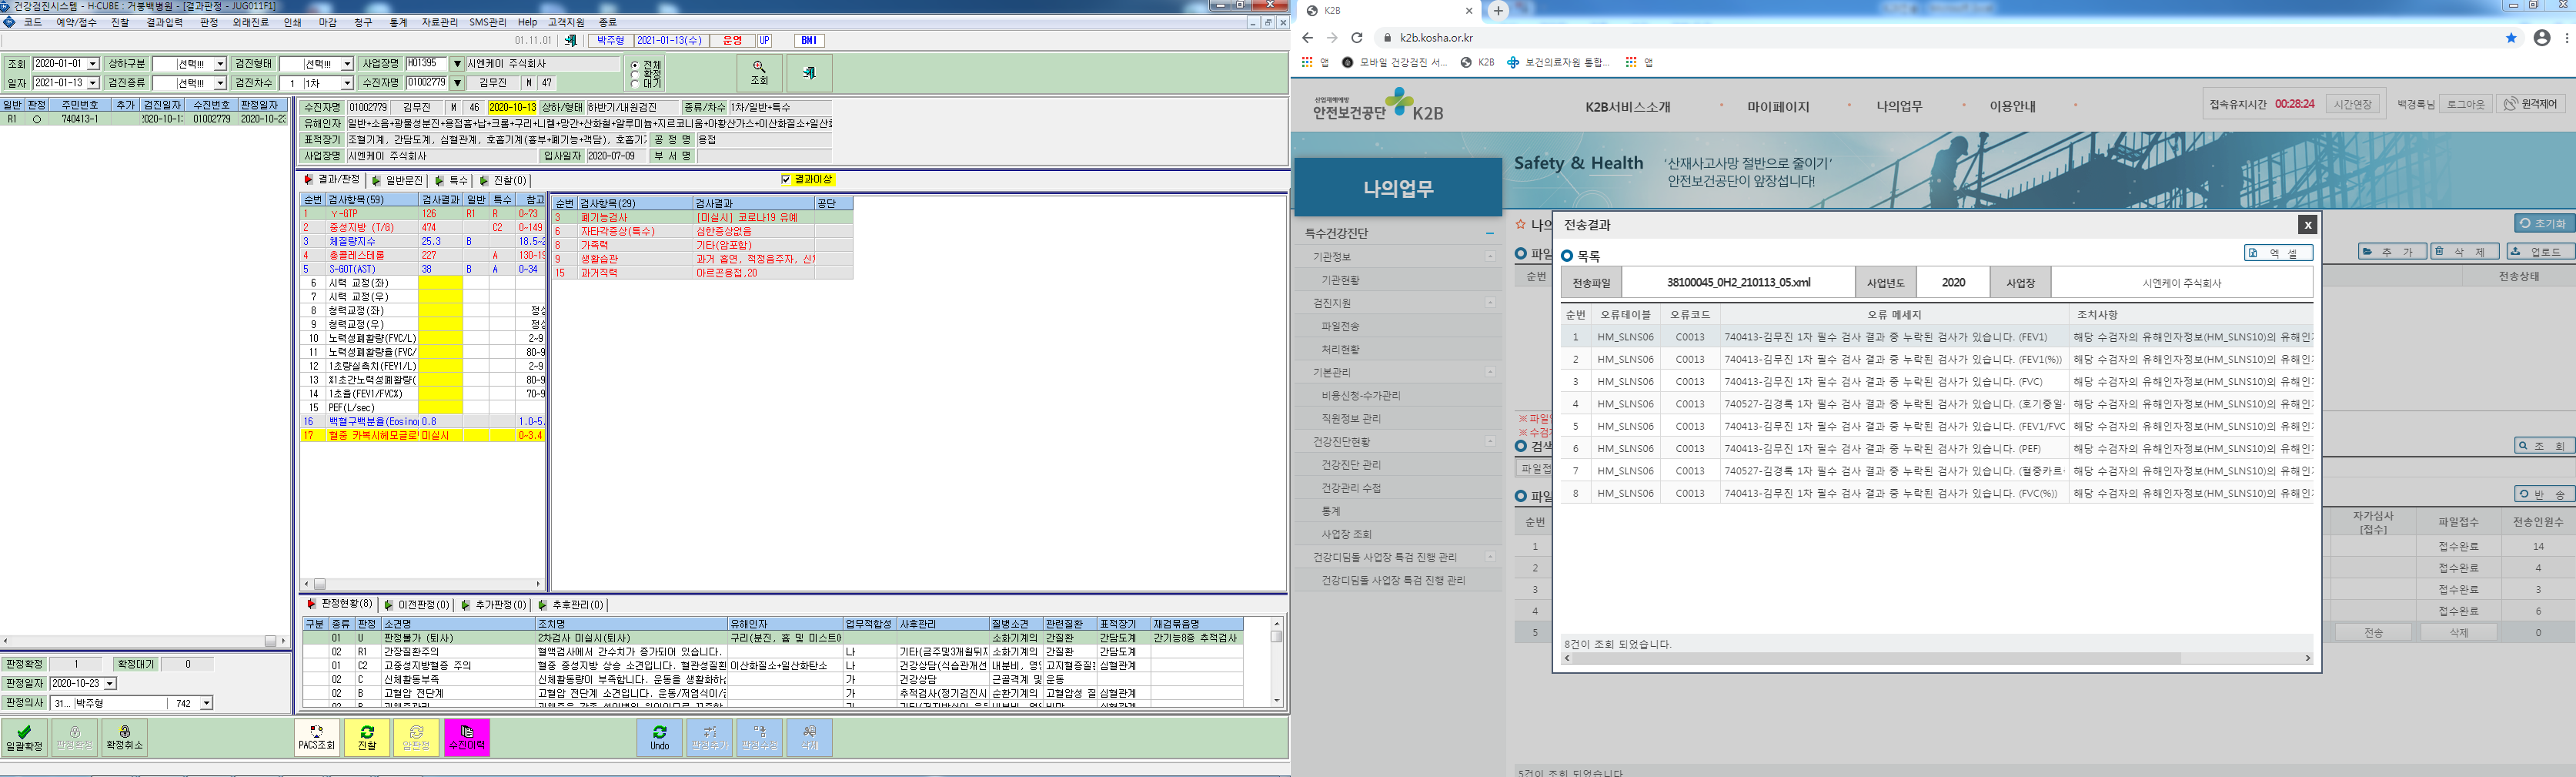Select the 확정 radio button
Screen dimensions: 2576x777
click(x=635, y=73)
